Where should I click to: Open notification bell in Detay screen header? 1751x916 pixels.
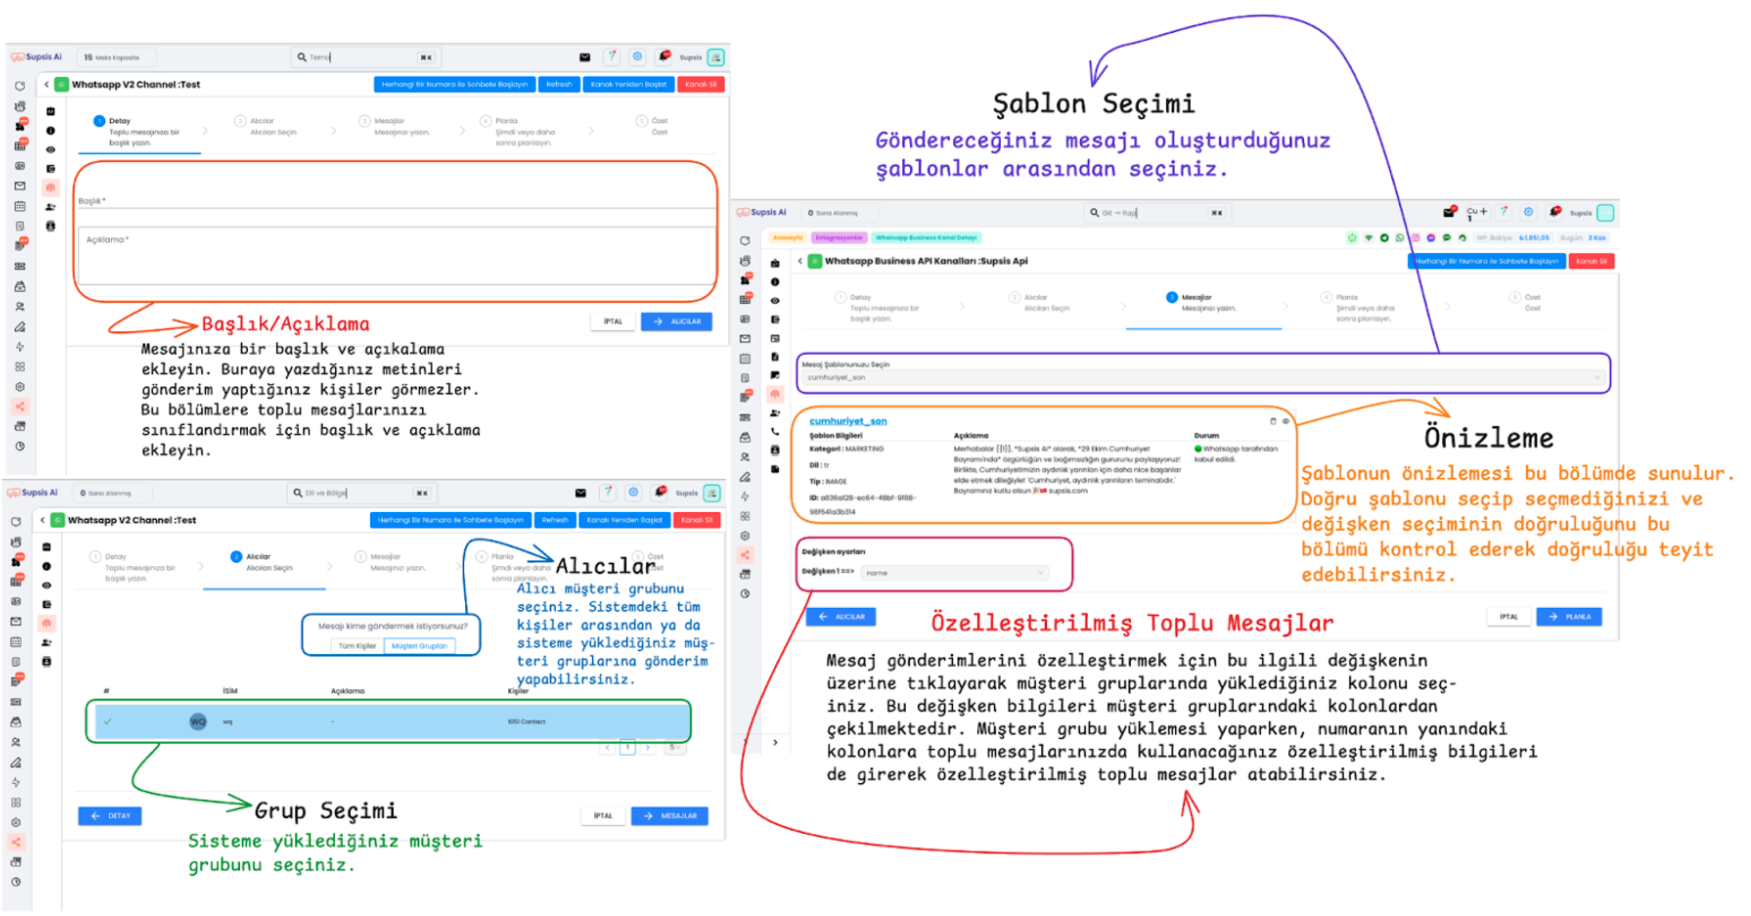tap(664, 57)
